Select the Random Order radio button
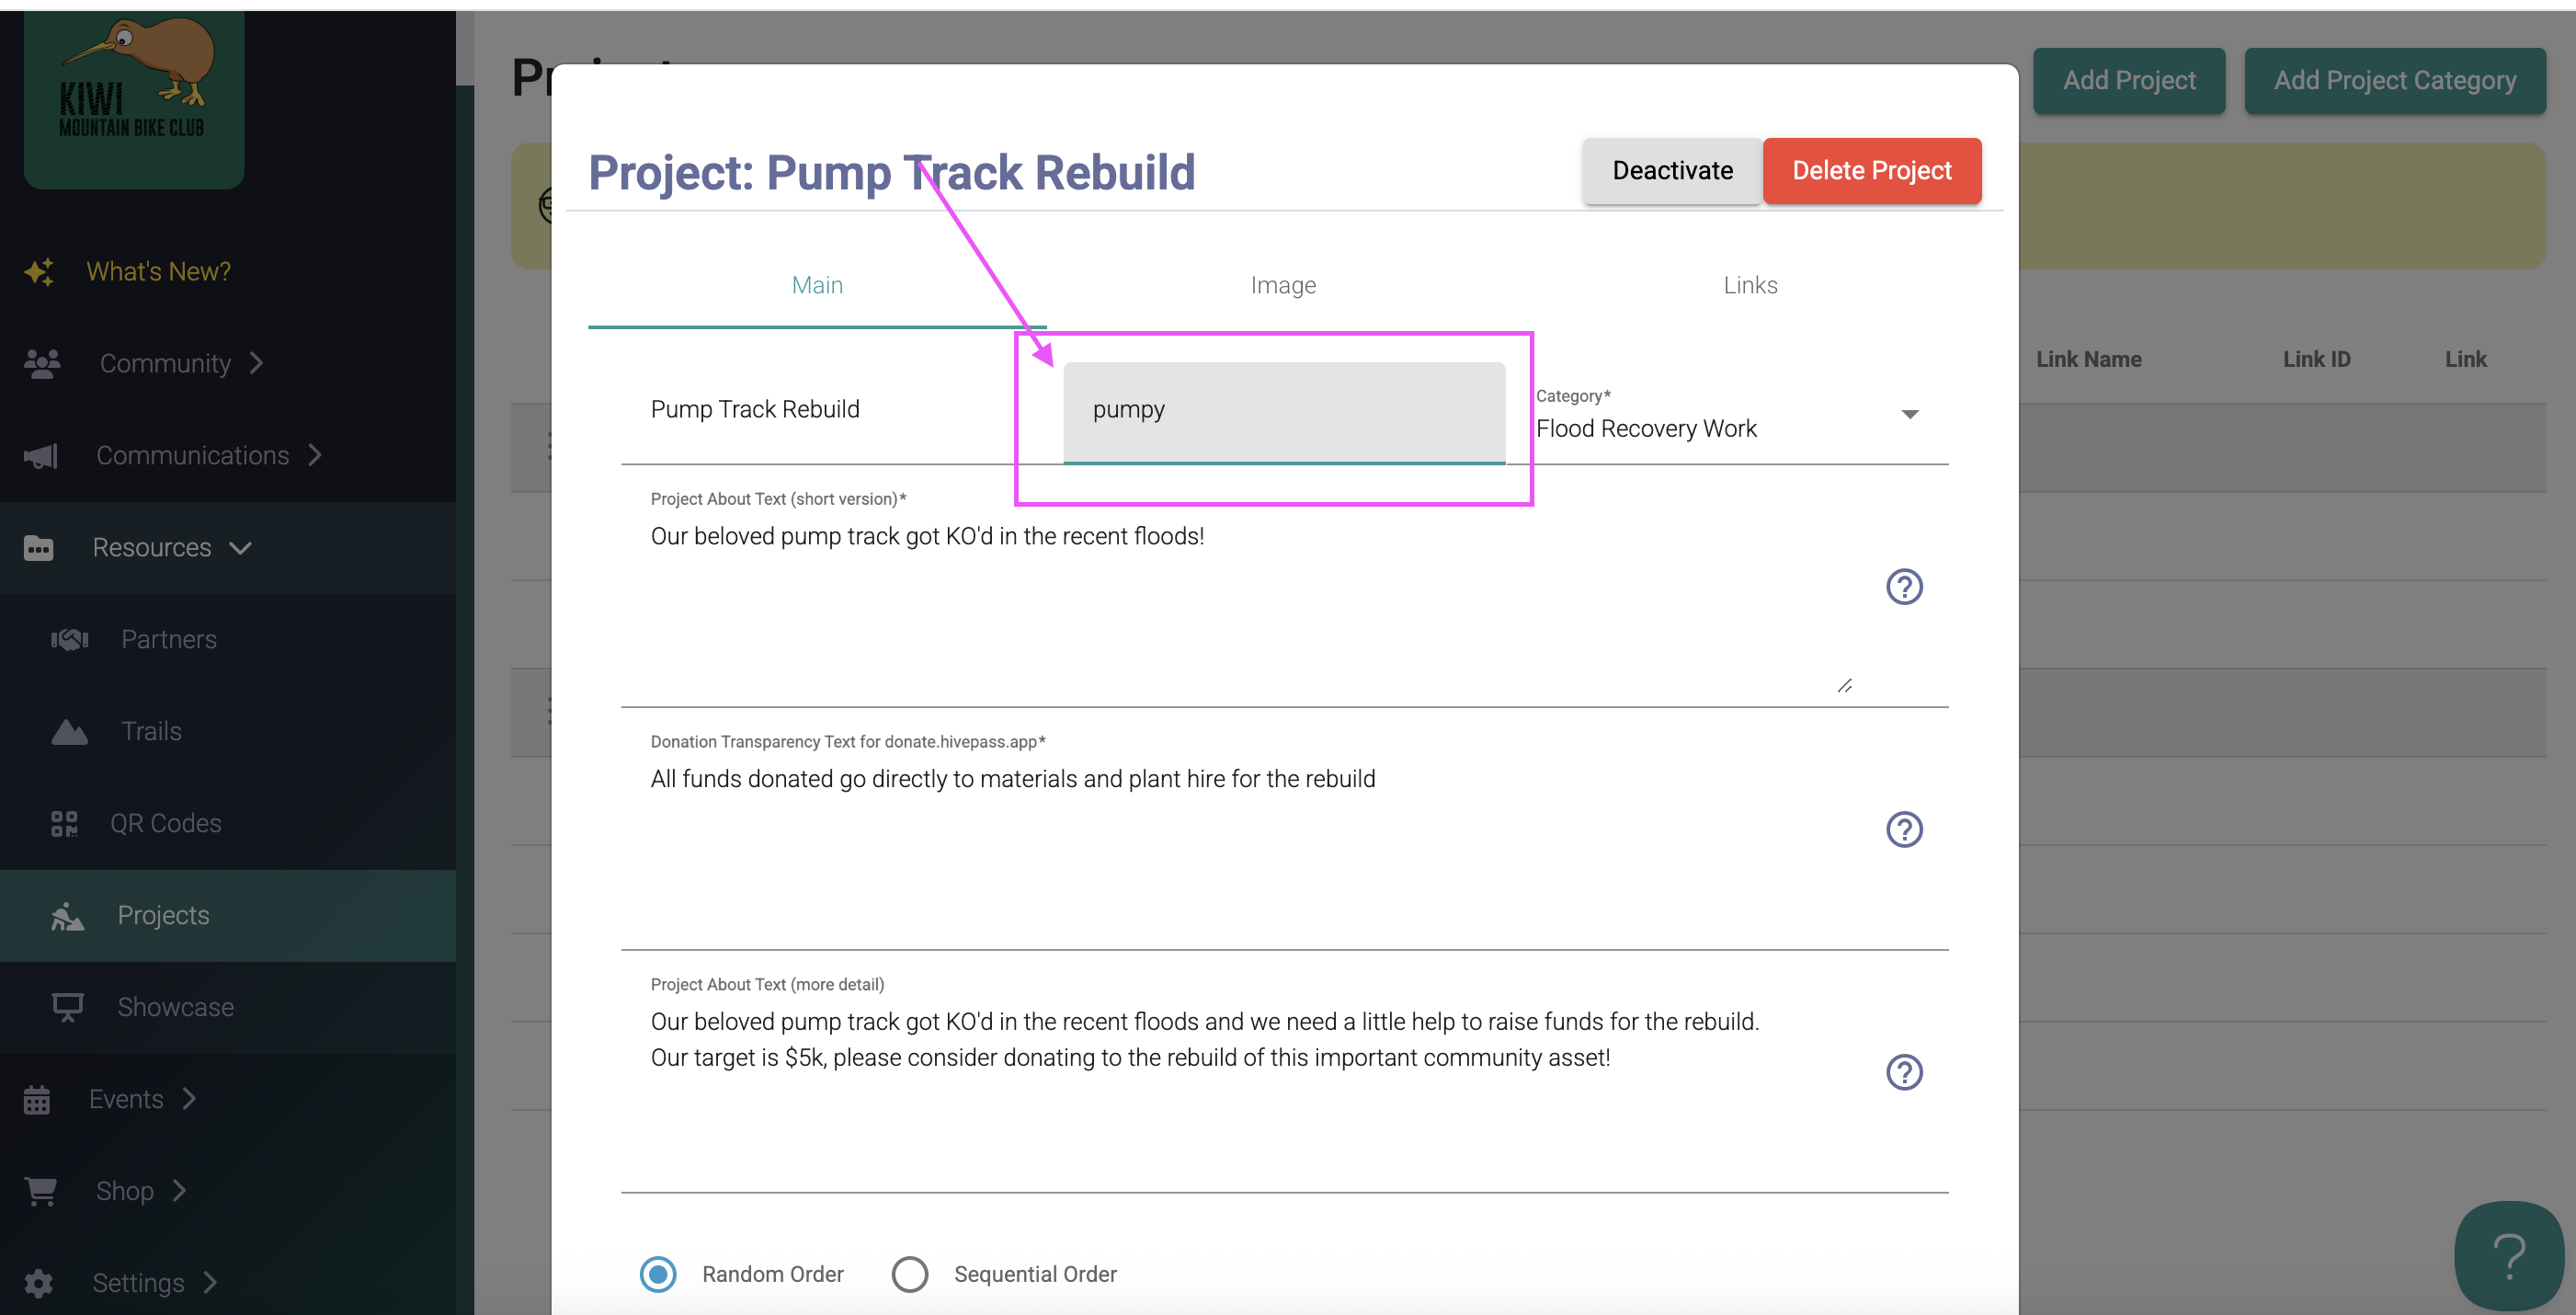The image size is (2576, 1315). pyautogui.click(x=658, y=1274)
